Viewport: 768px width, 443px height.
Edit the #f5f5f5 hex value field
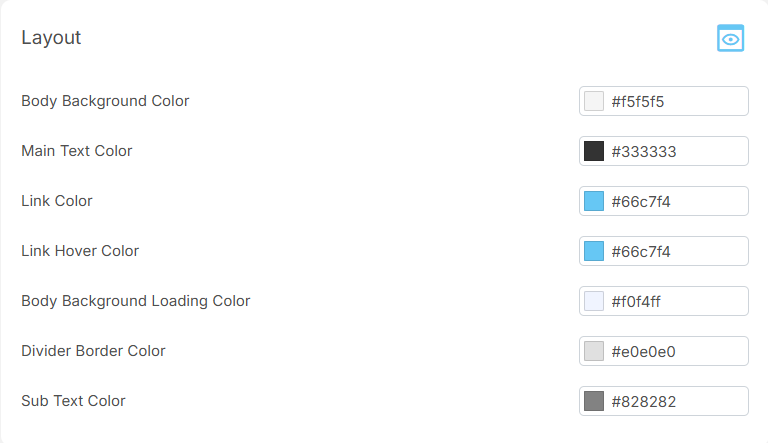[x=675, y=101]
